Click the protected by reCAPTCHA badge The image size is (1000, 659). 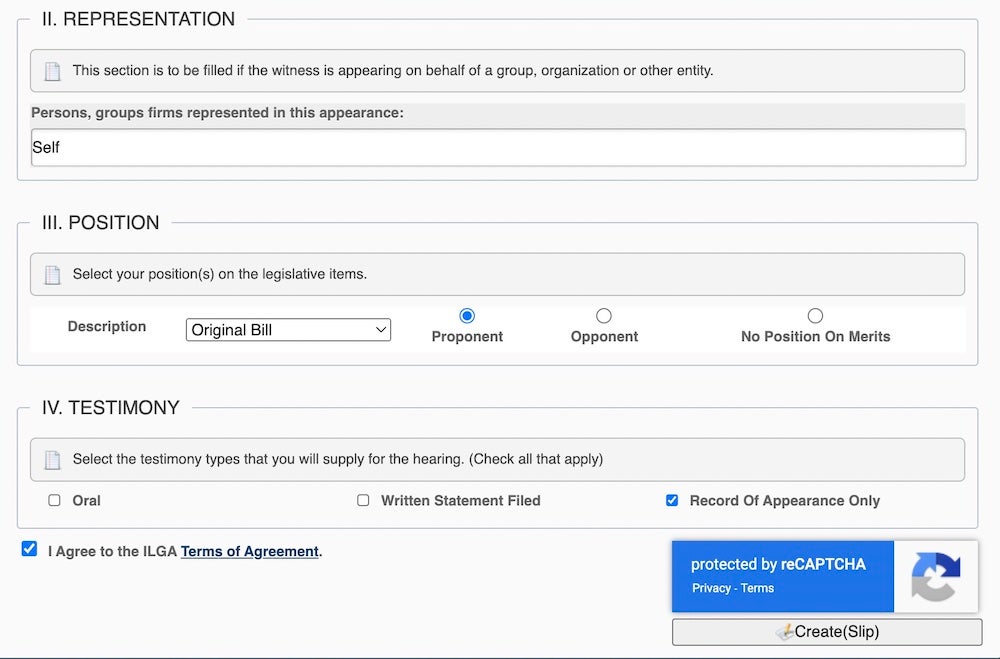(782, 564)
